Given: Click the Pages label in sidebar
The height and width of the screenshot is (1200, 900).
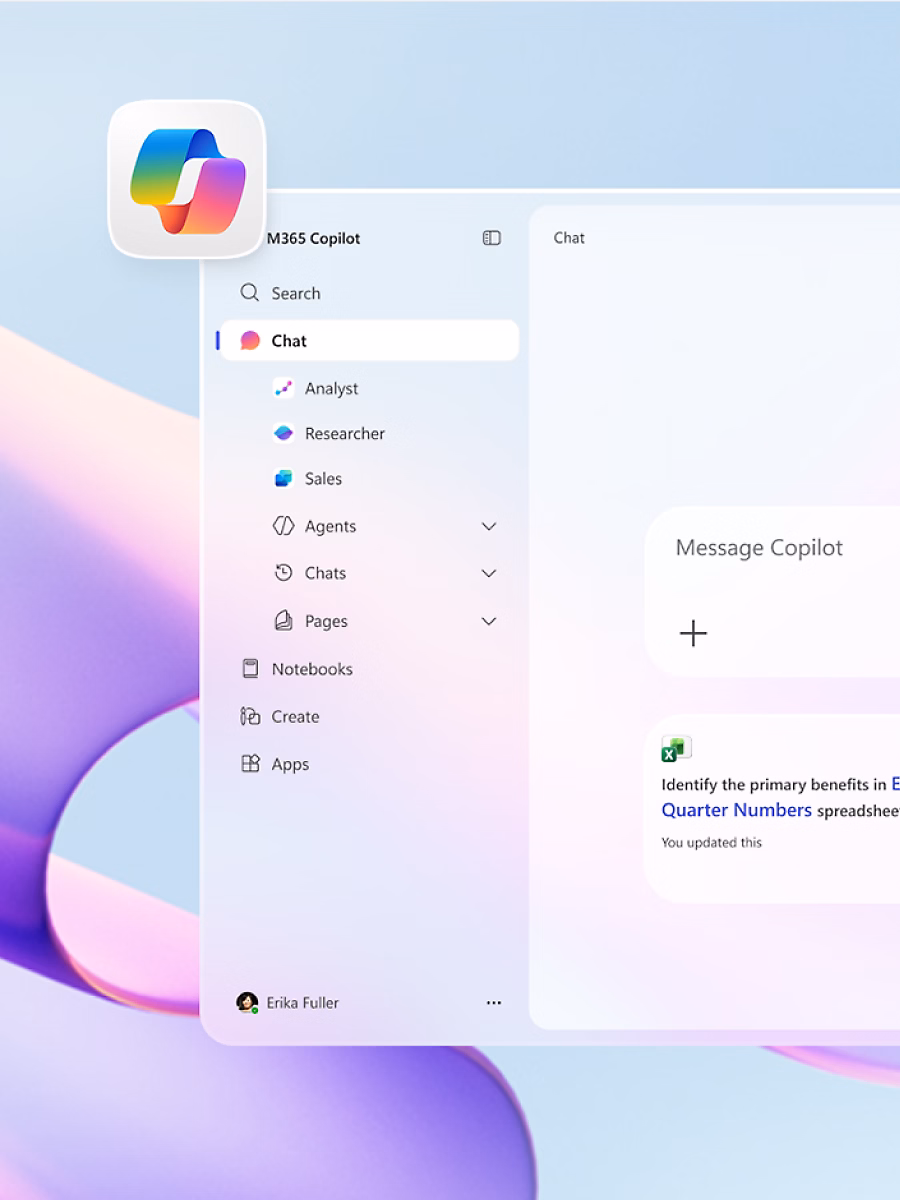Looking at the screenshot, I should (326, 621).
